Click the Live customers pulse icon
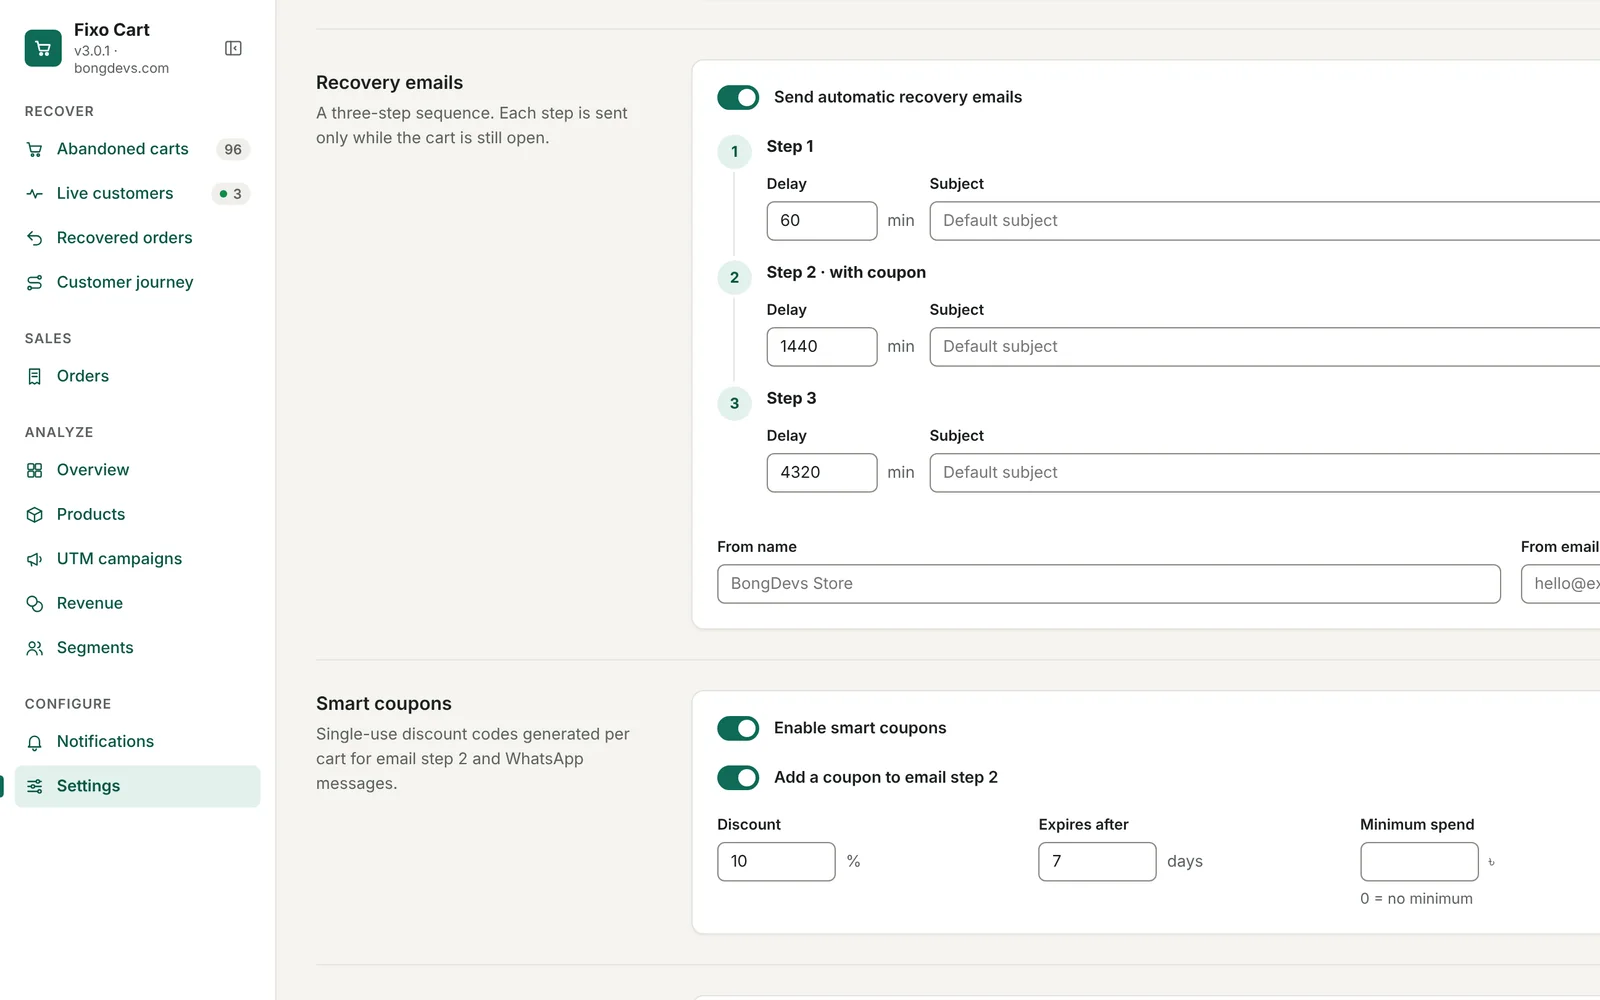The width and height of the screenshot is (1600, 1000). pos(35,194)
